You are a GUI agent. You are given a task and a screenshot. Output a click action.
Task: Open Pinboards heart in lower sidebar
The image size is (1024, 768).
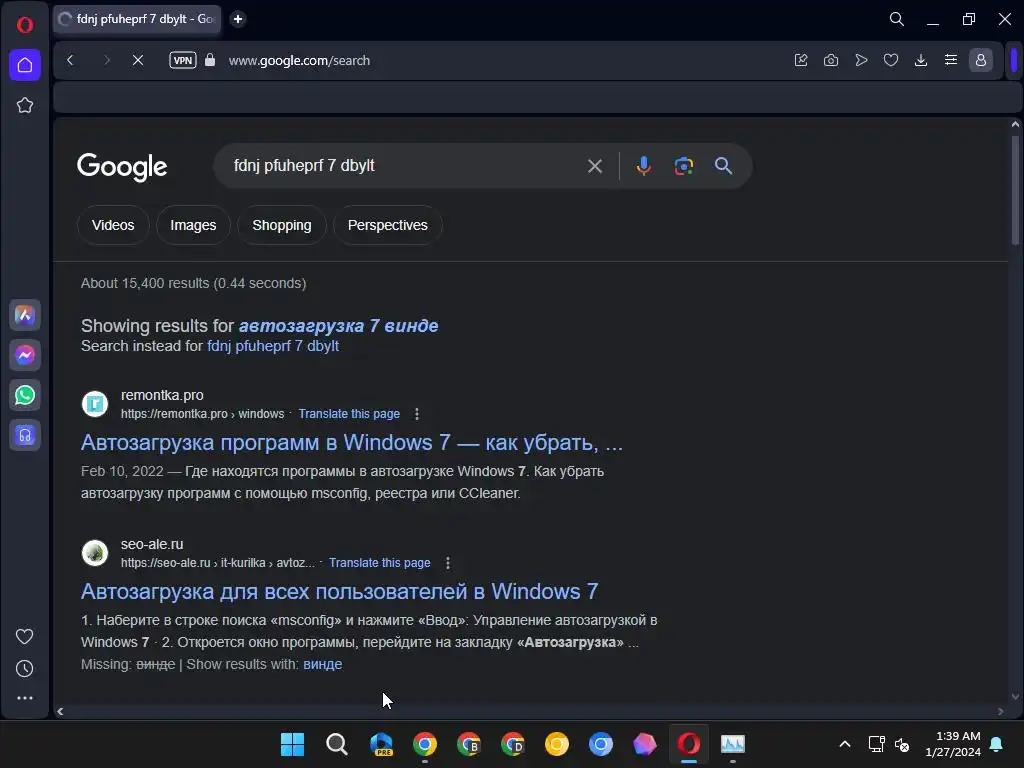25,636
